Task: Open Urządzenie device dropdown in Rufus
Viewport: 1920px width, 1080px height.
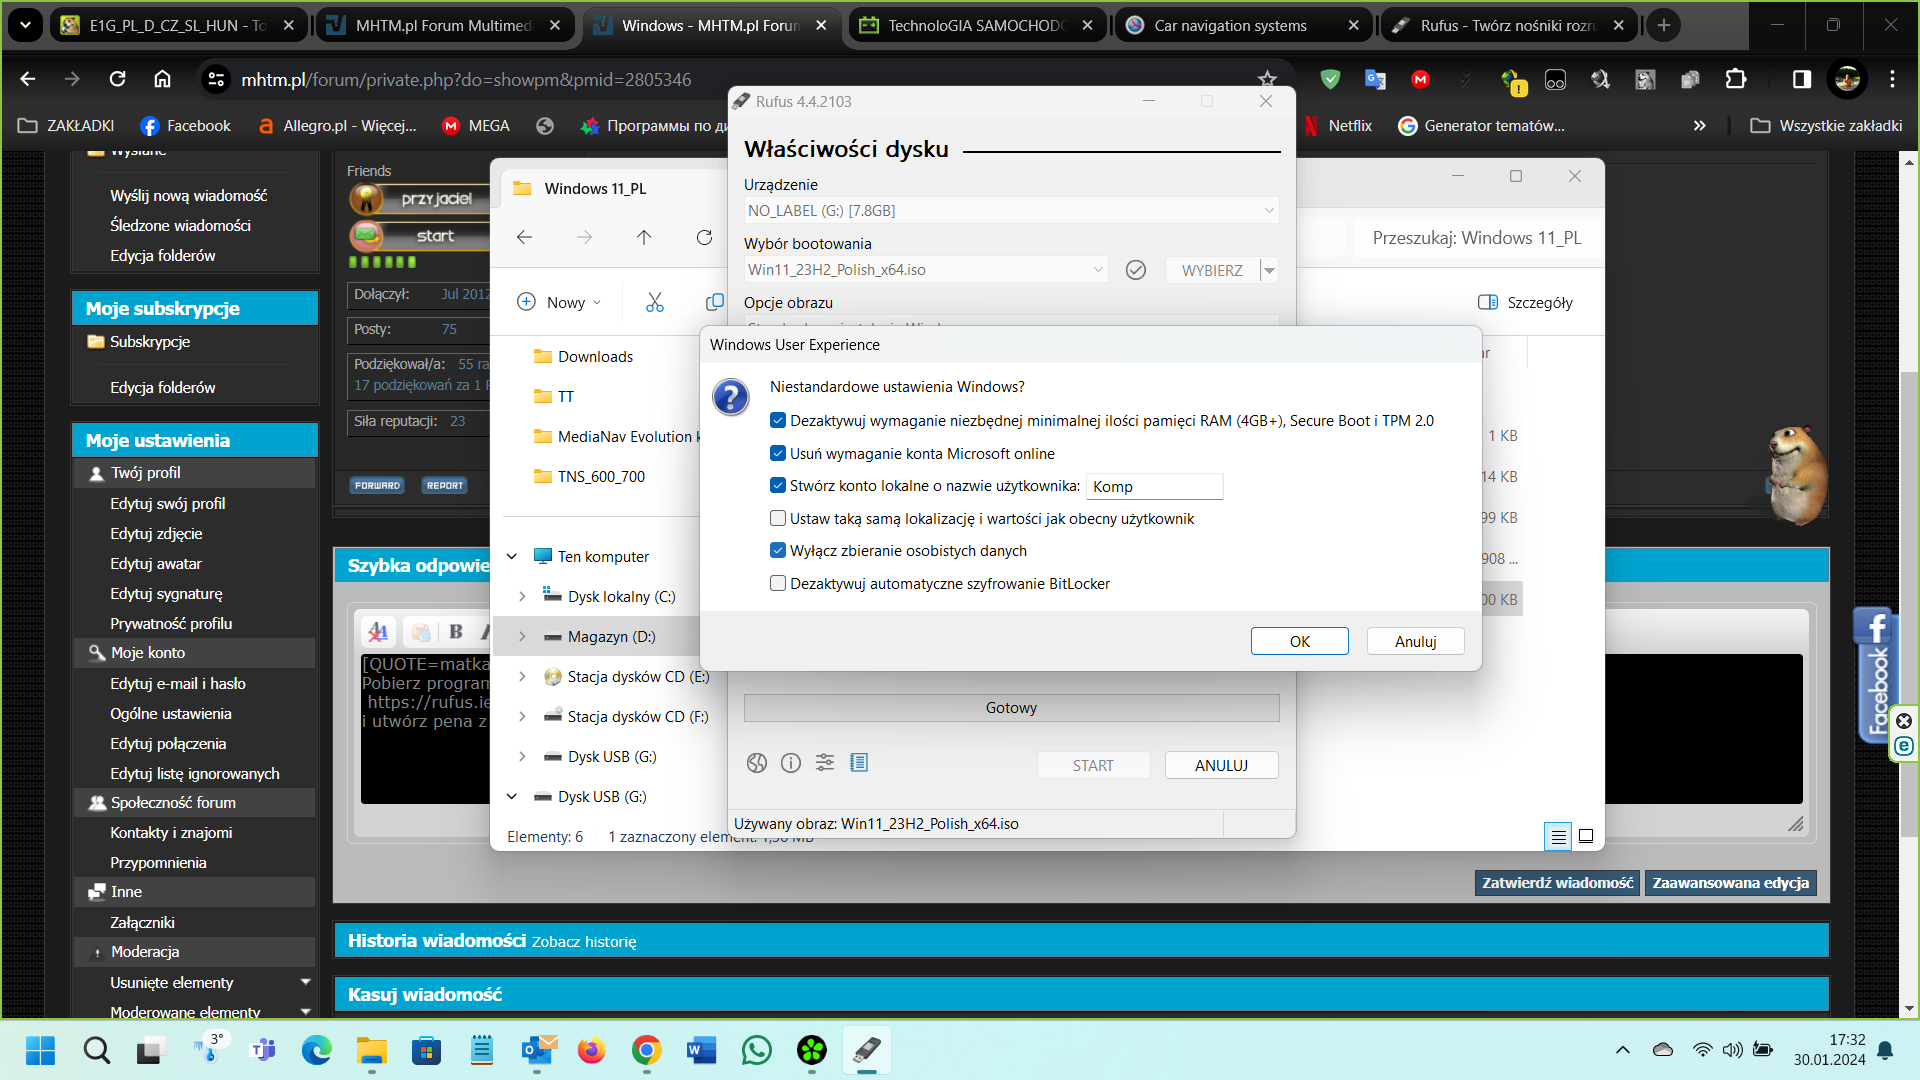Action: click(1011, 210)
